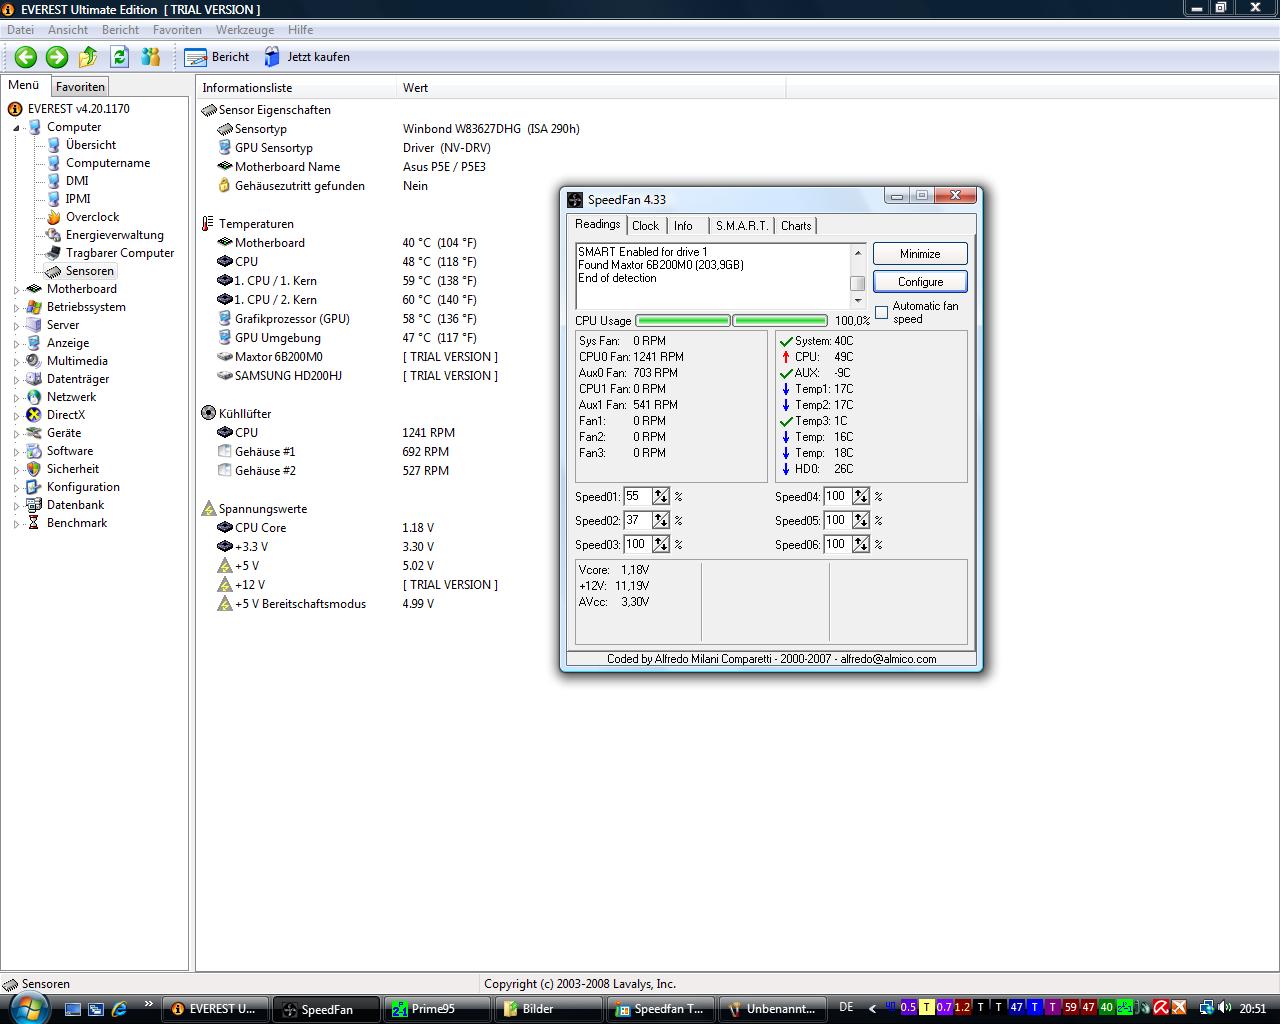Viewport: 1280px width, 1024px height.
Task: Select the Energieverwaltung tree entry
Action: pos(114,235)
